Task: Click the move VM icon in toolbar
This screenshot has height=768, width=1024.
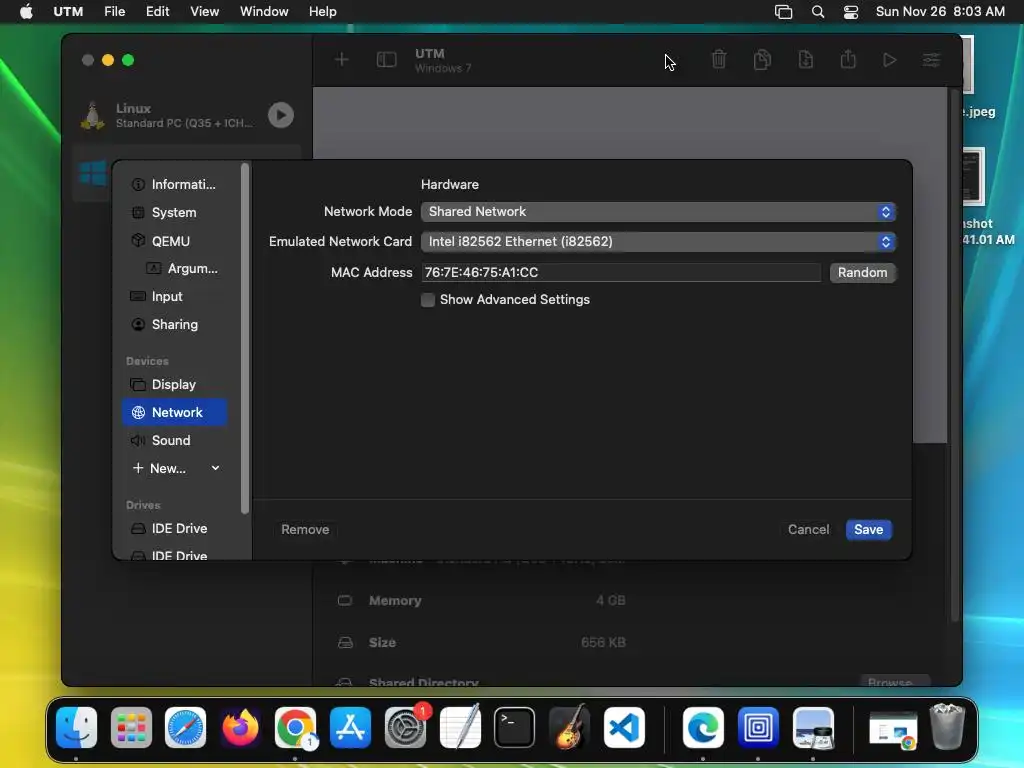Action: pos(806,60)
